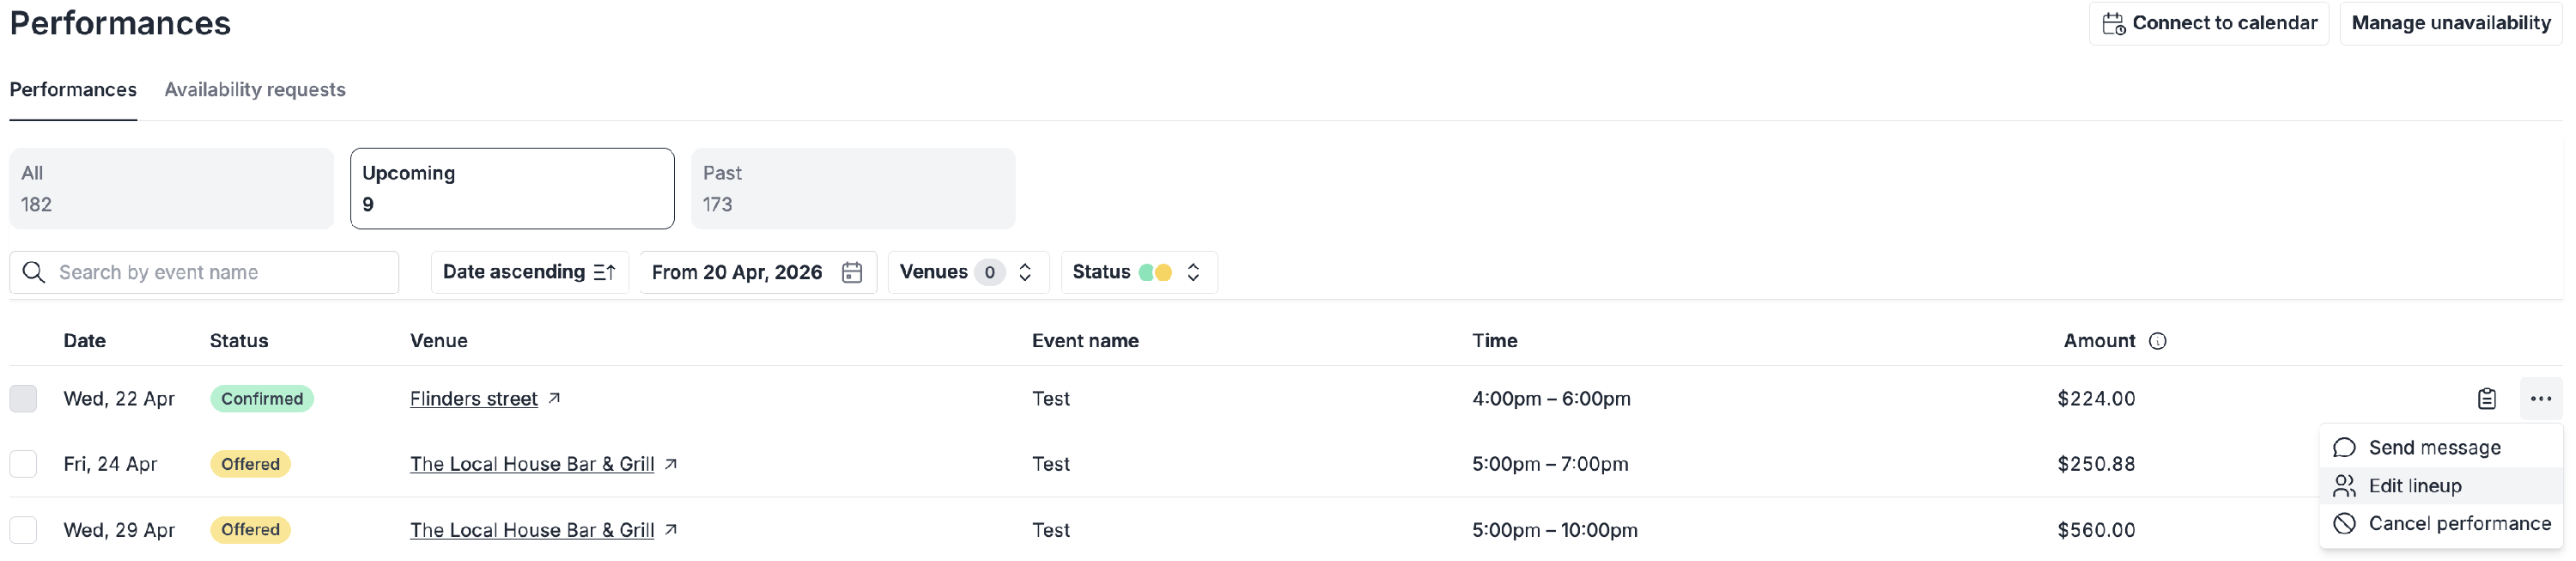Tick the Fri, 24 Apr row checkbox
Image resolution: width=2576 pixels, height=561 pixels.
pos(23,464)
